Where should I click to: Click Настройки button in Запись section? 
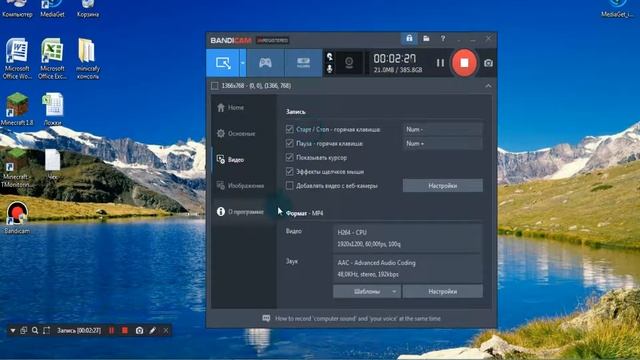pyautogui.click(x=442, y=186)
